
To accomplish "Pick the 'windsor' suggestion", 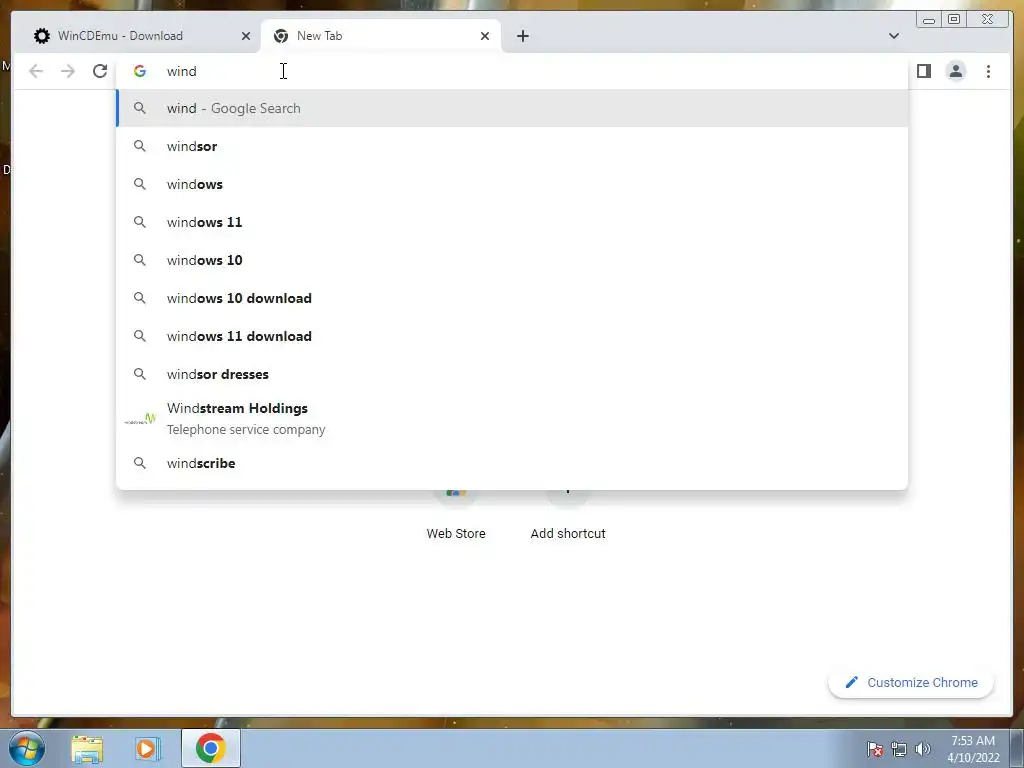I will pos(512,146).
